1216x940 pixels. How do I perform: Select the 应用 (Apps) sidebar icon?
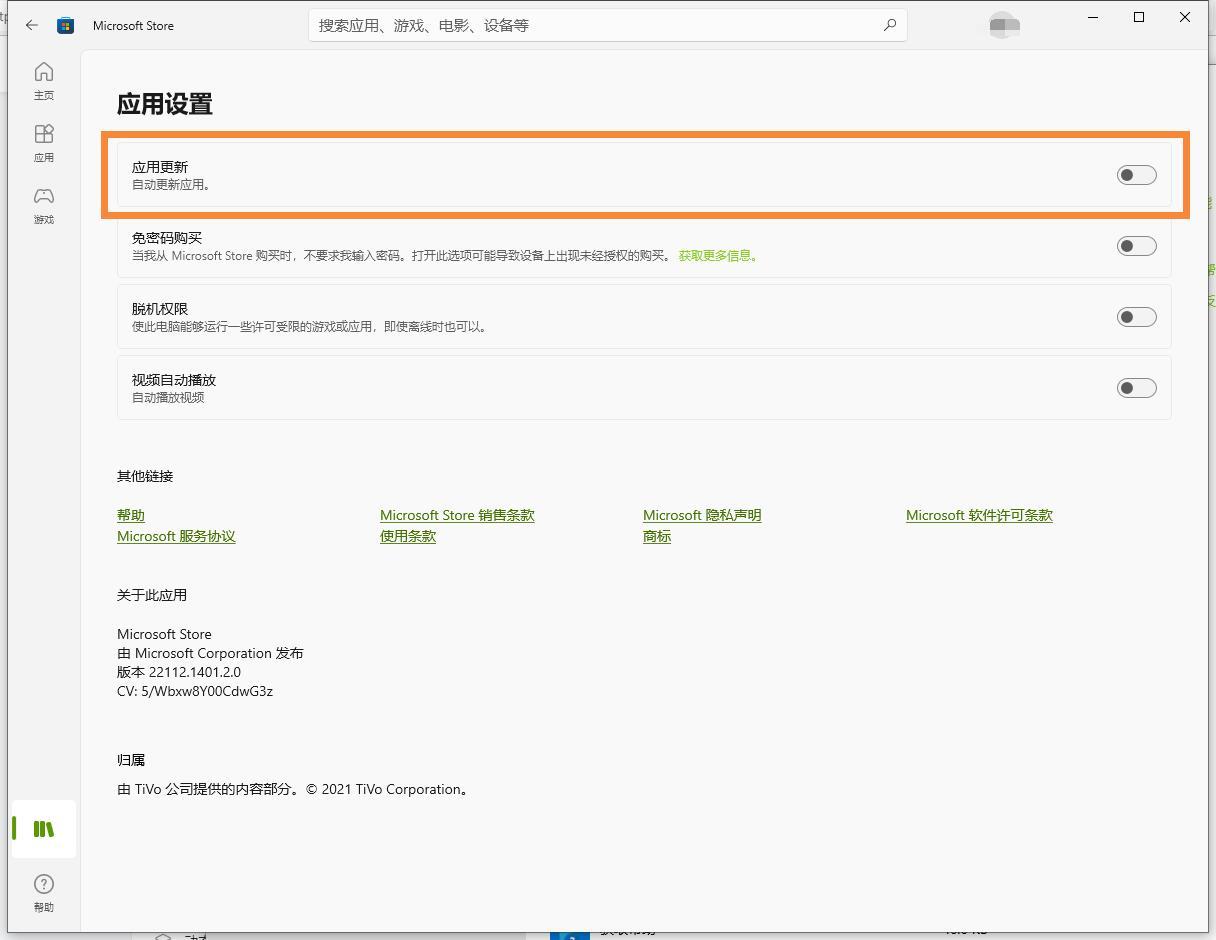tap(43, 142)
